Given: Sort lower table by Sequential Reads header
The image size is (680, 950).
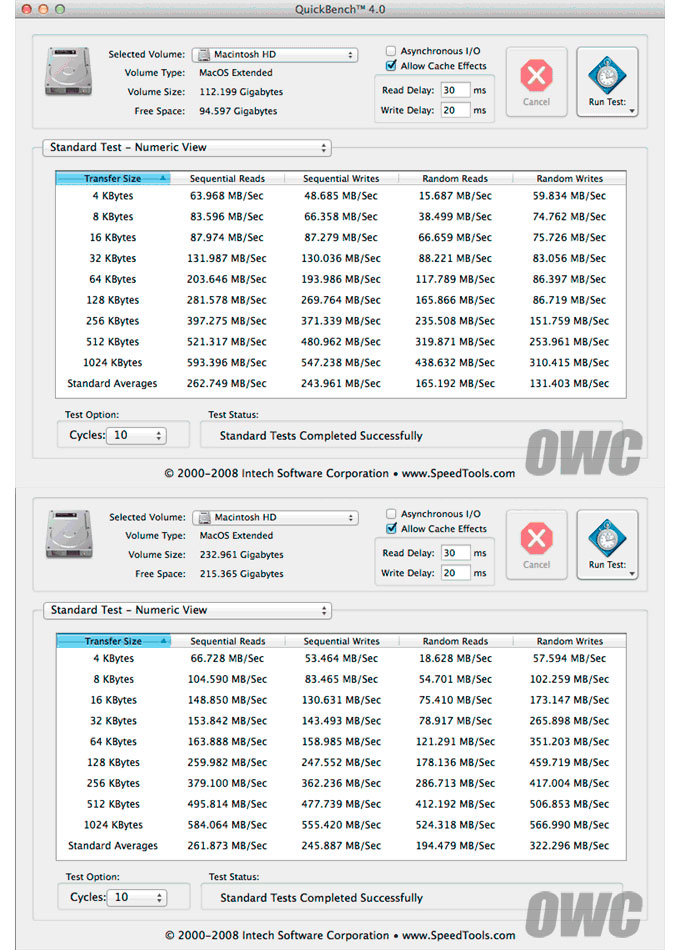Looking at the screenshot, I should click(228, 641).
